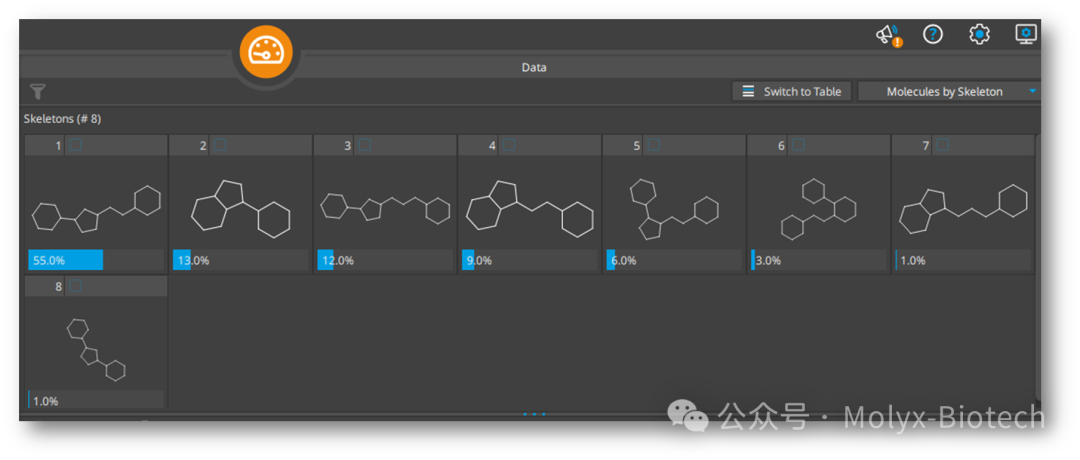The height and width of the screenshot is (460, 1080).
Task: Select skeleton 3 structure thumbnail
Action: 386,209
